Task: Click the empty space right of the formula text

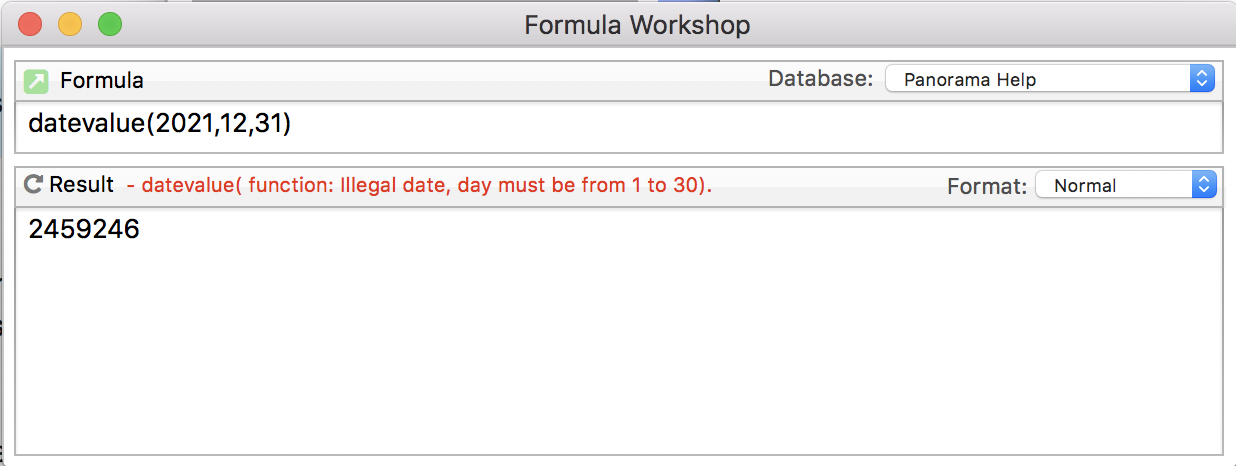Action: click(x=750, y=125)
